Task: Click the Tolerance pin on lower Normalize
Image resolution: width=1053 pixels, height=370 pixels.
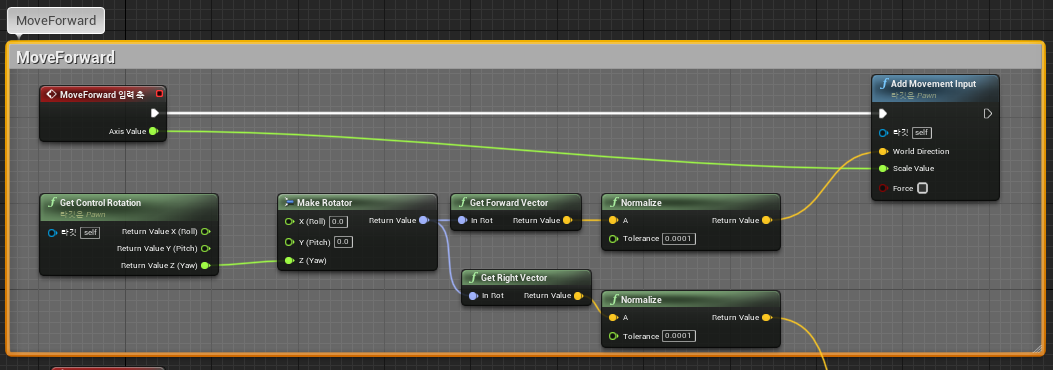Action: coord(613,336)
